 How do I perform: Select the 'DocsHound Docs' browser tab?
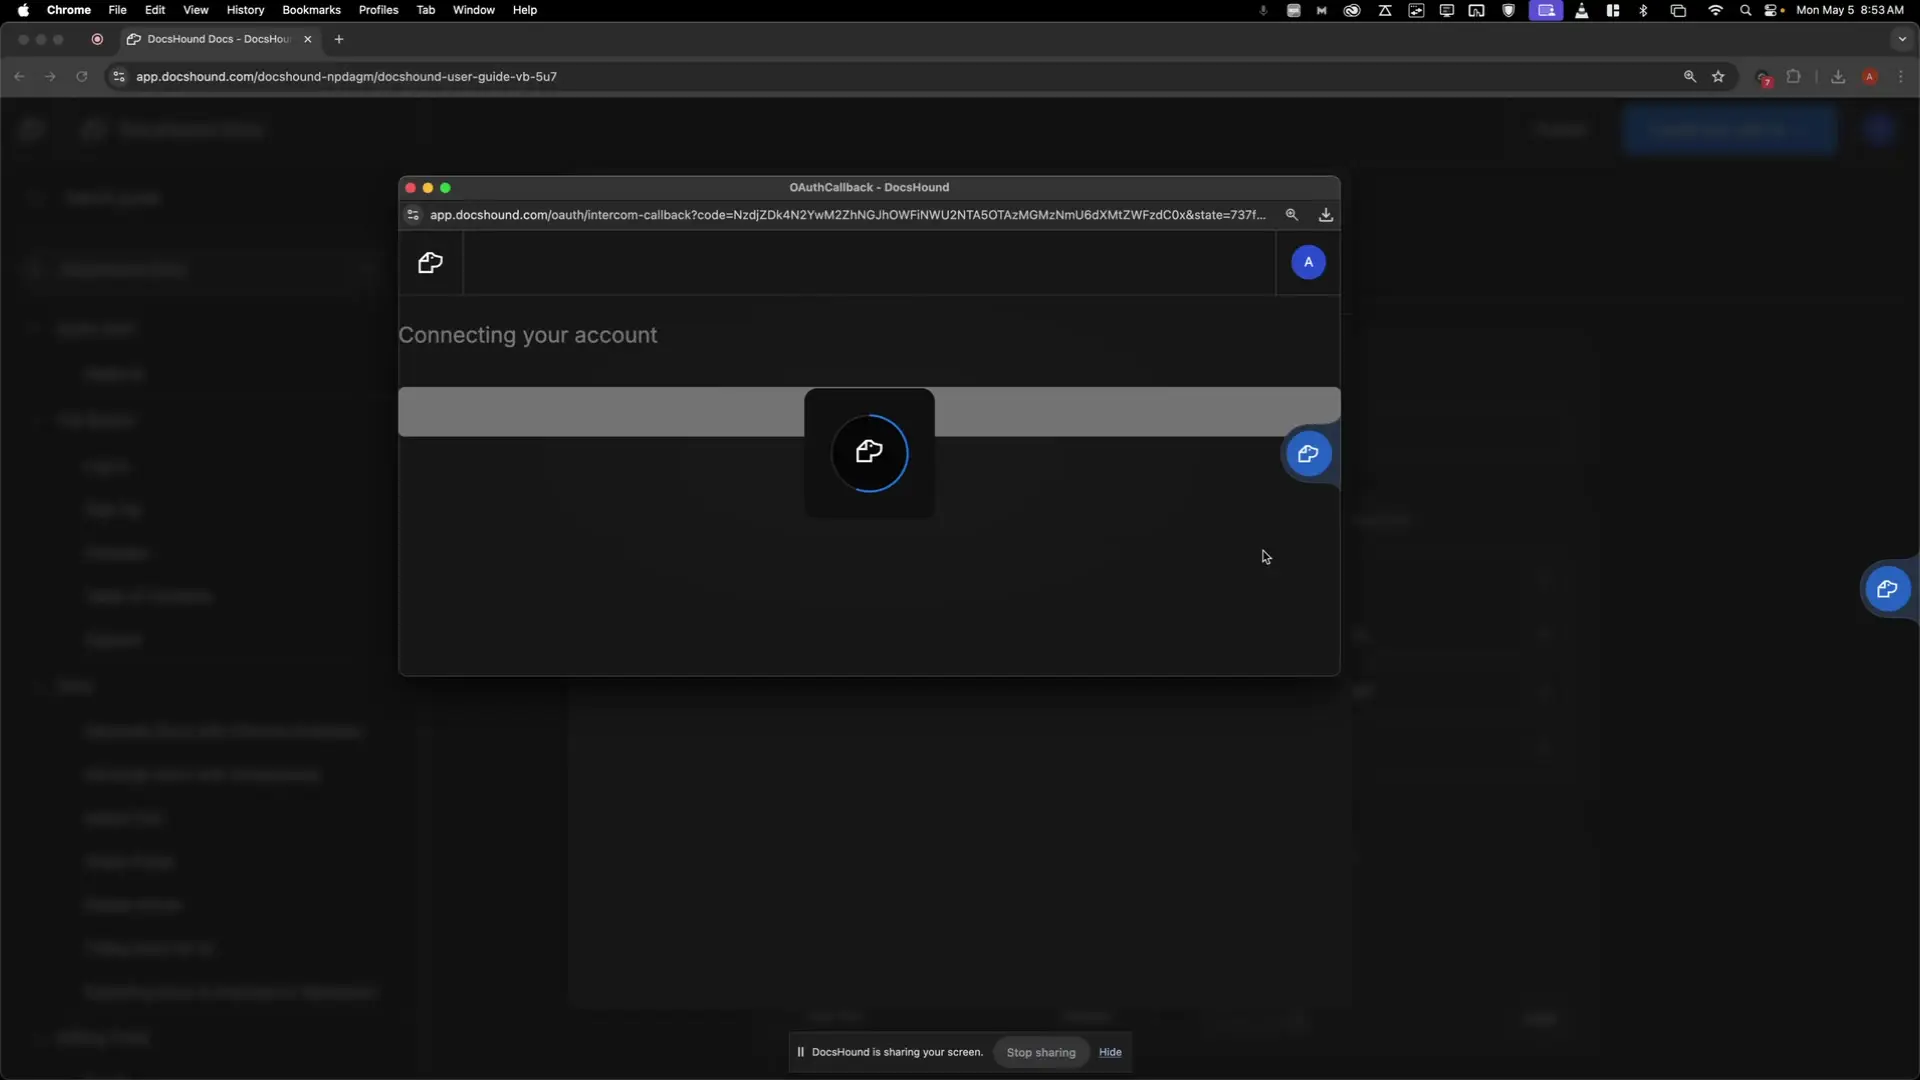218,39
